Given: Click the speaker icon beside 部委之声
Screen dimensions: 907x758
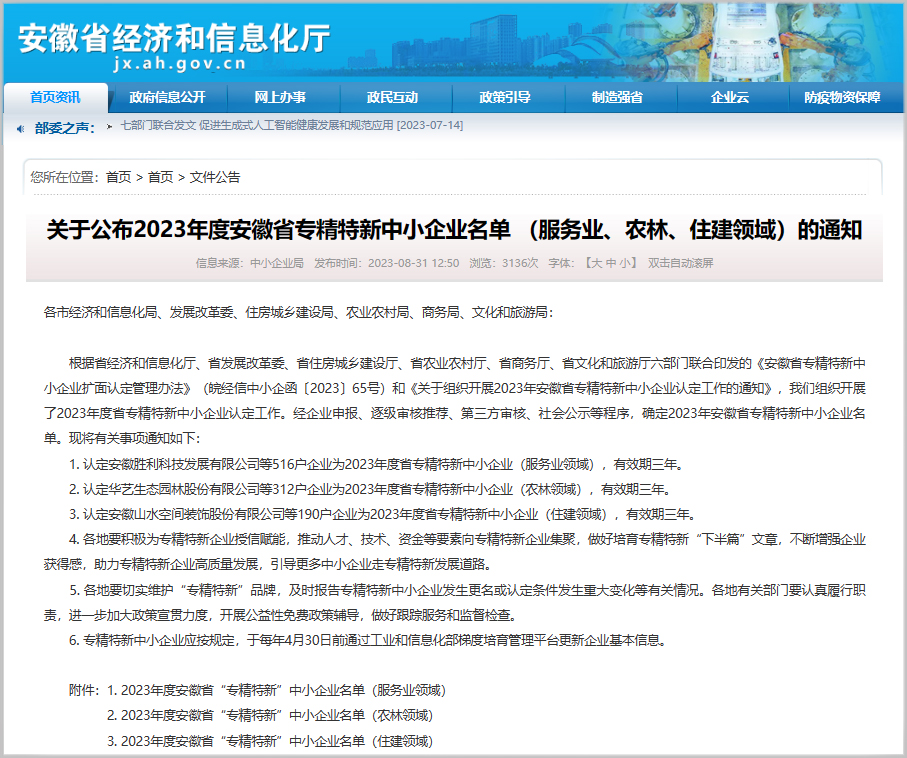Looking at the screenshot, I should click(x=20, y=127).
